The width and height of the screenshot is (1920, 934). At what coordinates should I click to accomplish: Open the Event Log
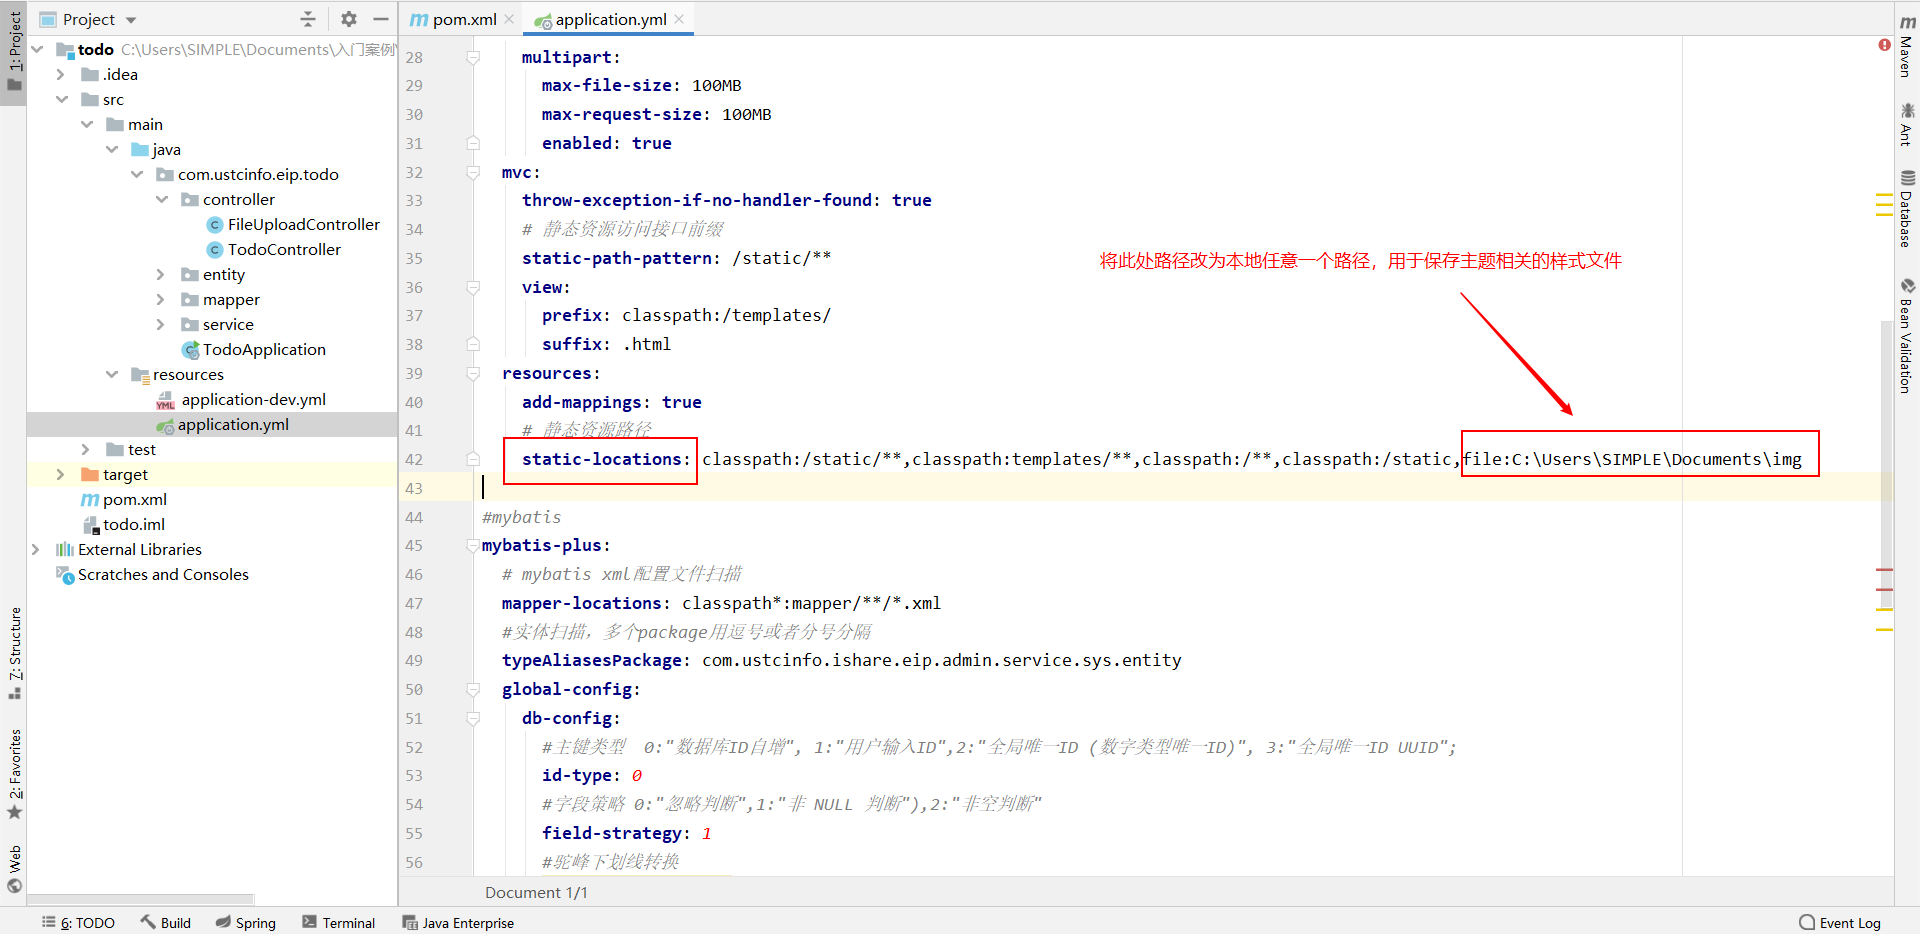(1840, 922)
